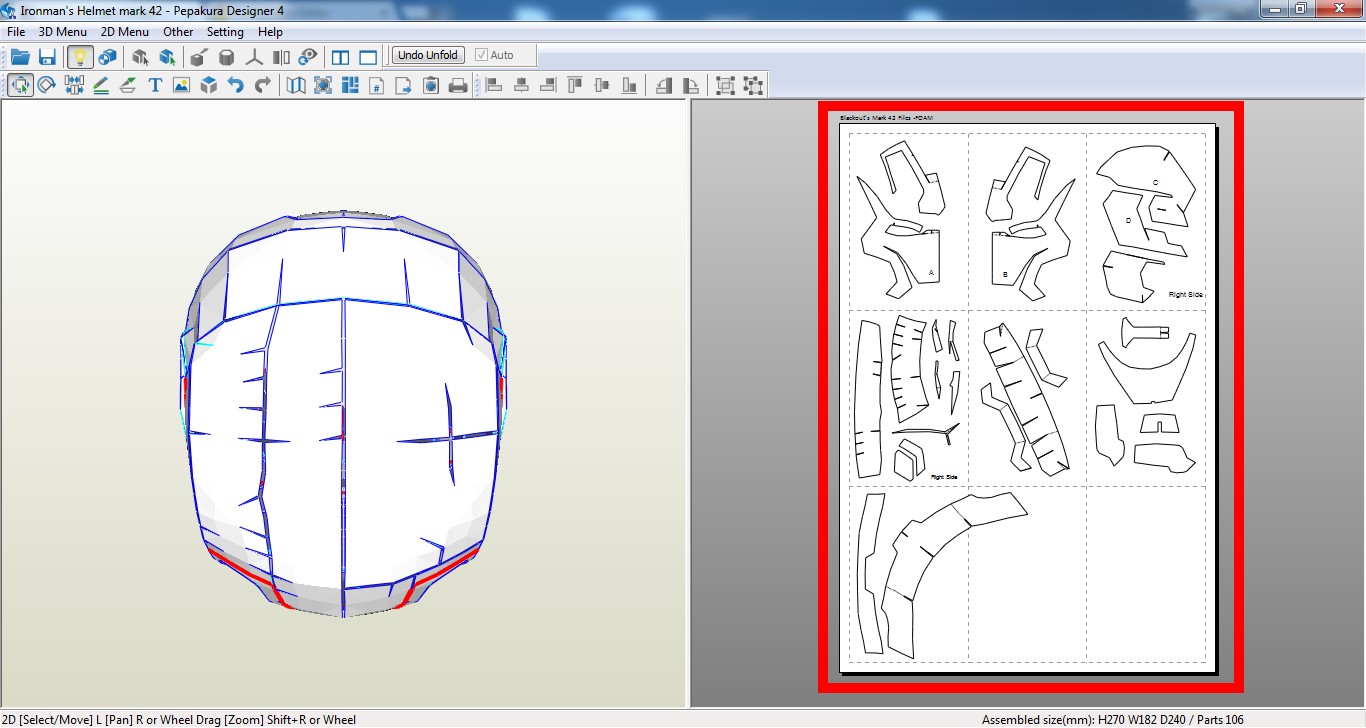1366x728 pixels.
Task: Click the cube with knife cut-edge icon
Action: click(x=200, y=56)
